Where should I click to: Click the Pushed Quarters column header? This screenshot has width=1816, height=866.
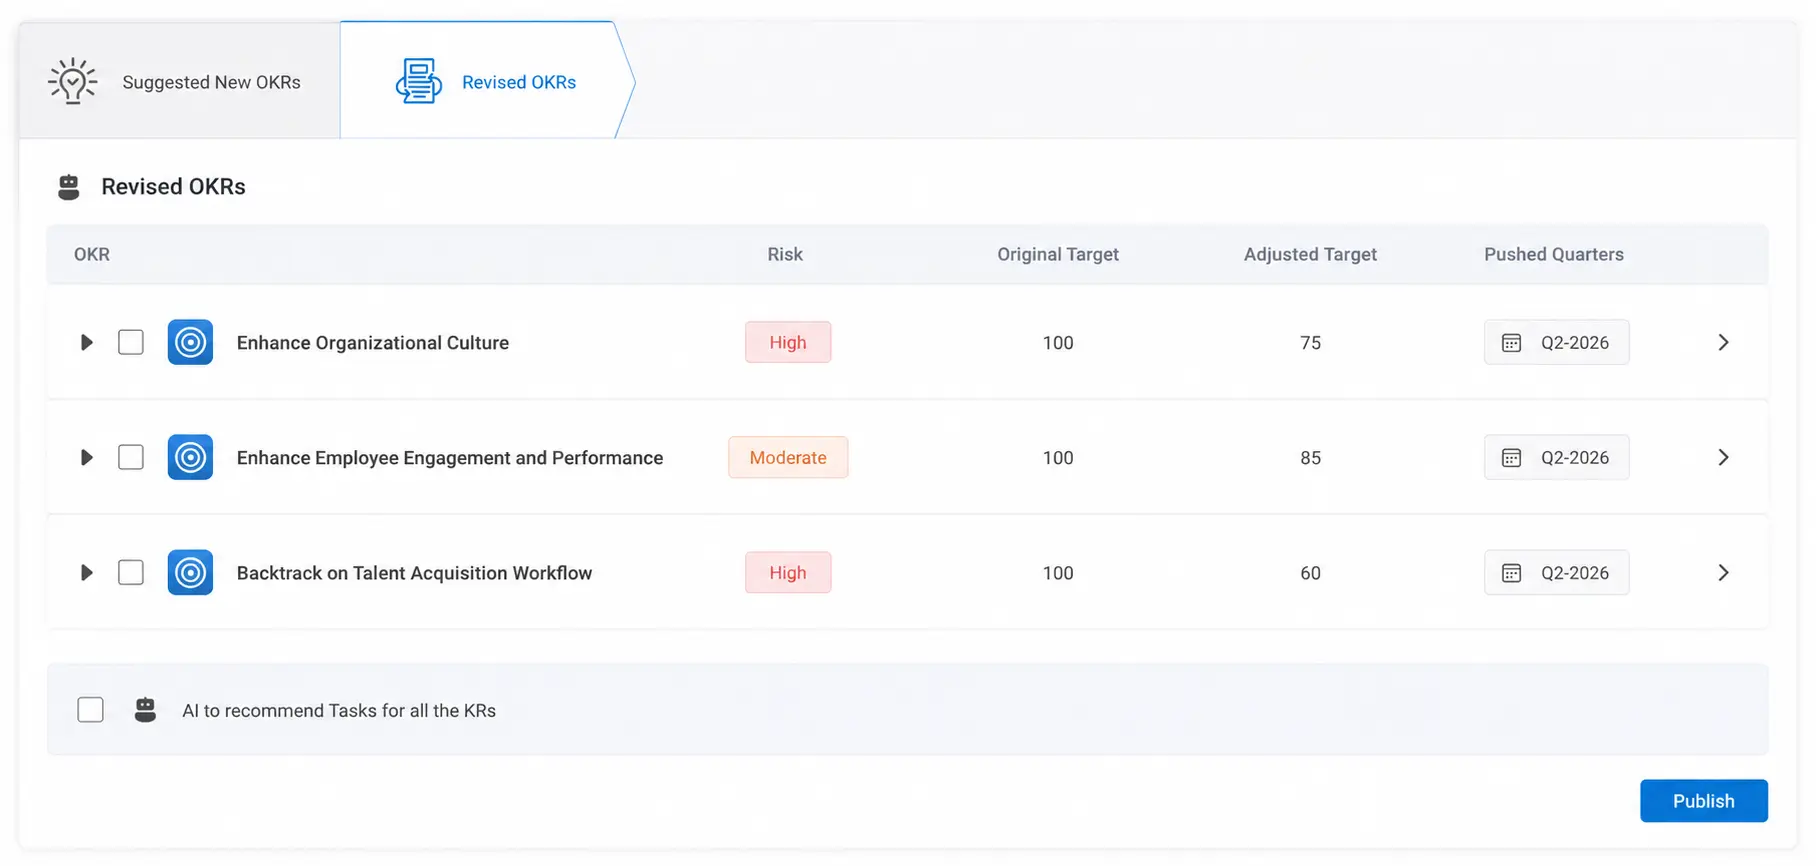tap(1554, 254)
